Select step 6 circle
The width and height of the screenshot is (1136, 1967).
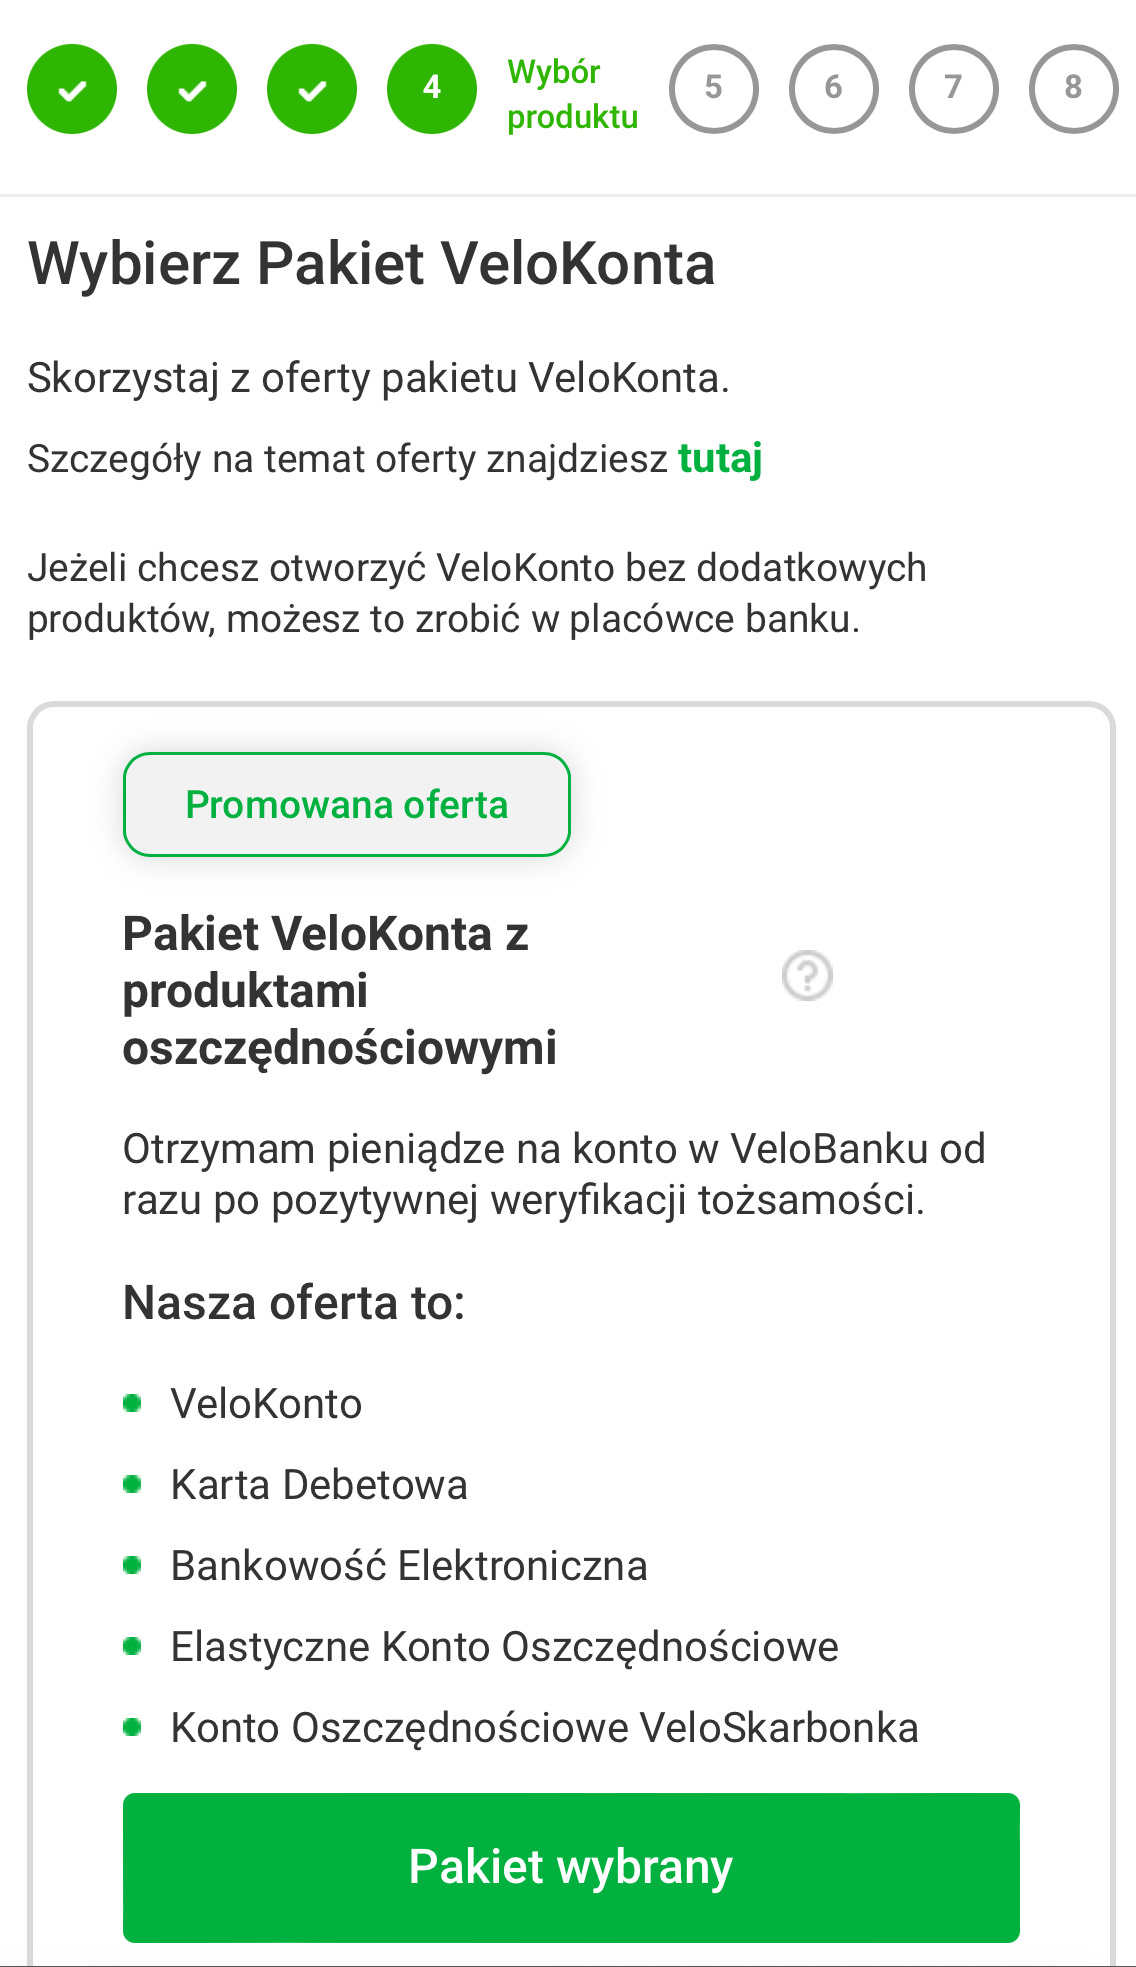click(x=834, y=90)
